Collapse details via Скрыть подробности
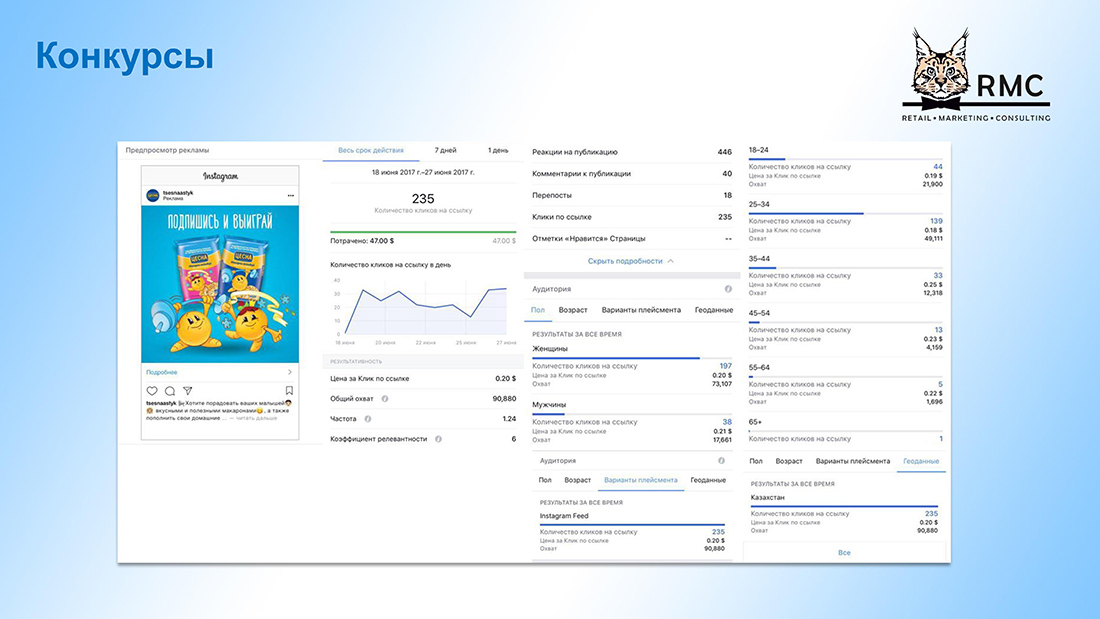 click(630, 261)
